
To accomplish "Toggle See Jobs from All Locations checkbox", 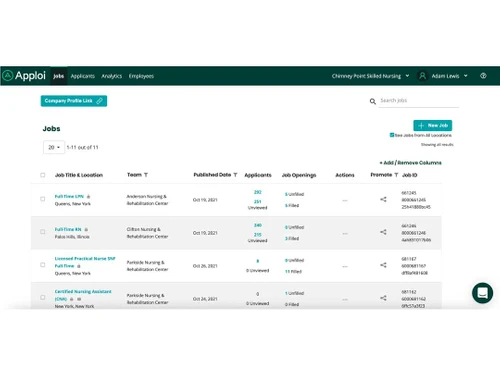I will point(392,135).
